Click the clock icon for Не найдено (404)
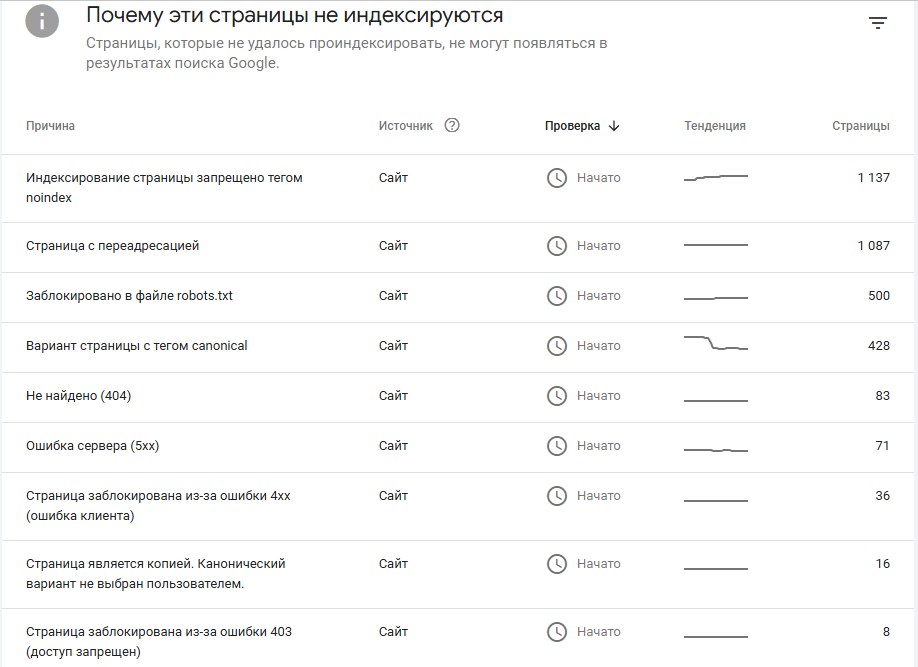This screenshot has height=667, width=918. [x=557, y=396]
